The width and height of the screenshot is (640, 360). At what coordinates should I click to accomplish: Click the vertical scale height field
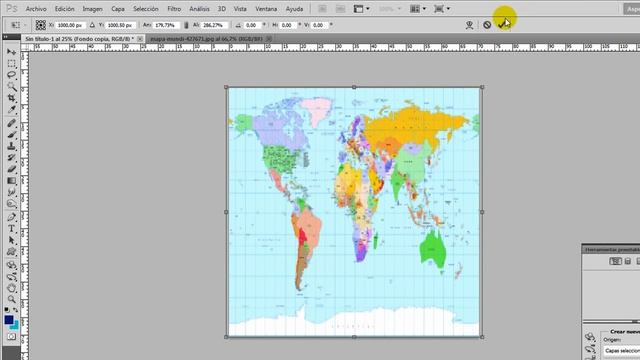click(x=215, y=25)
